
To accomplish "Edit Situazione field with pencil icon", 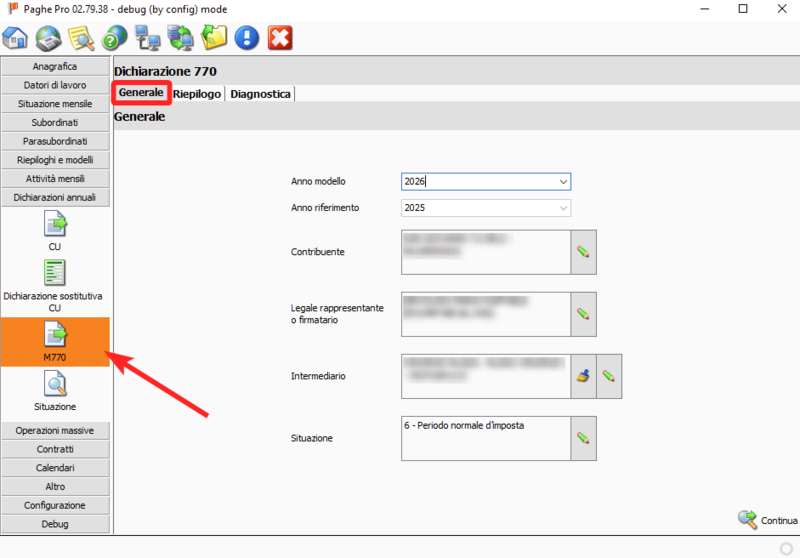I will [583, 438].
